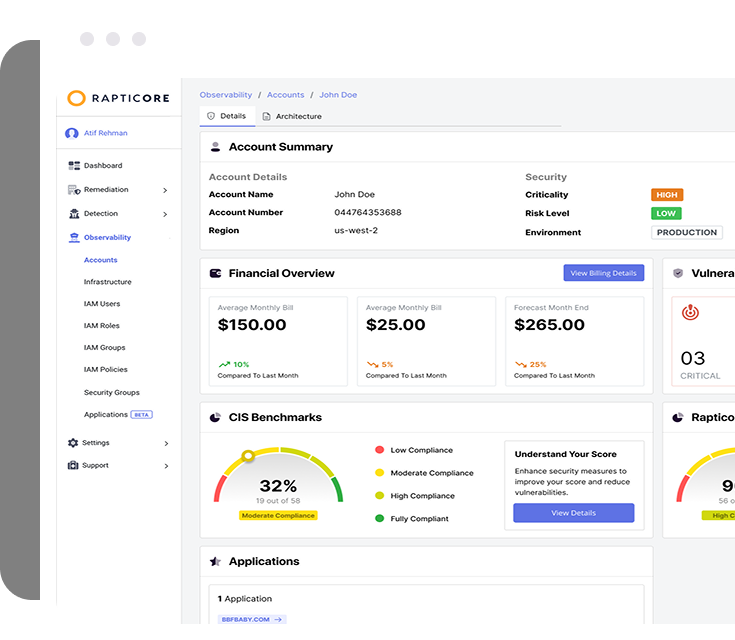The width and height of the screenshot is (735, 640).
Task: Click the Dashboard icon in sidebar
Action: tap(74, 165)
